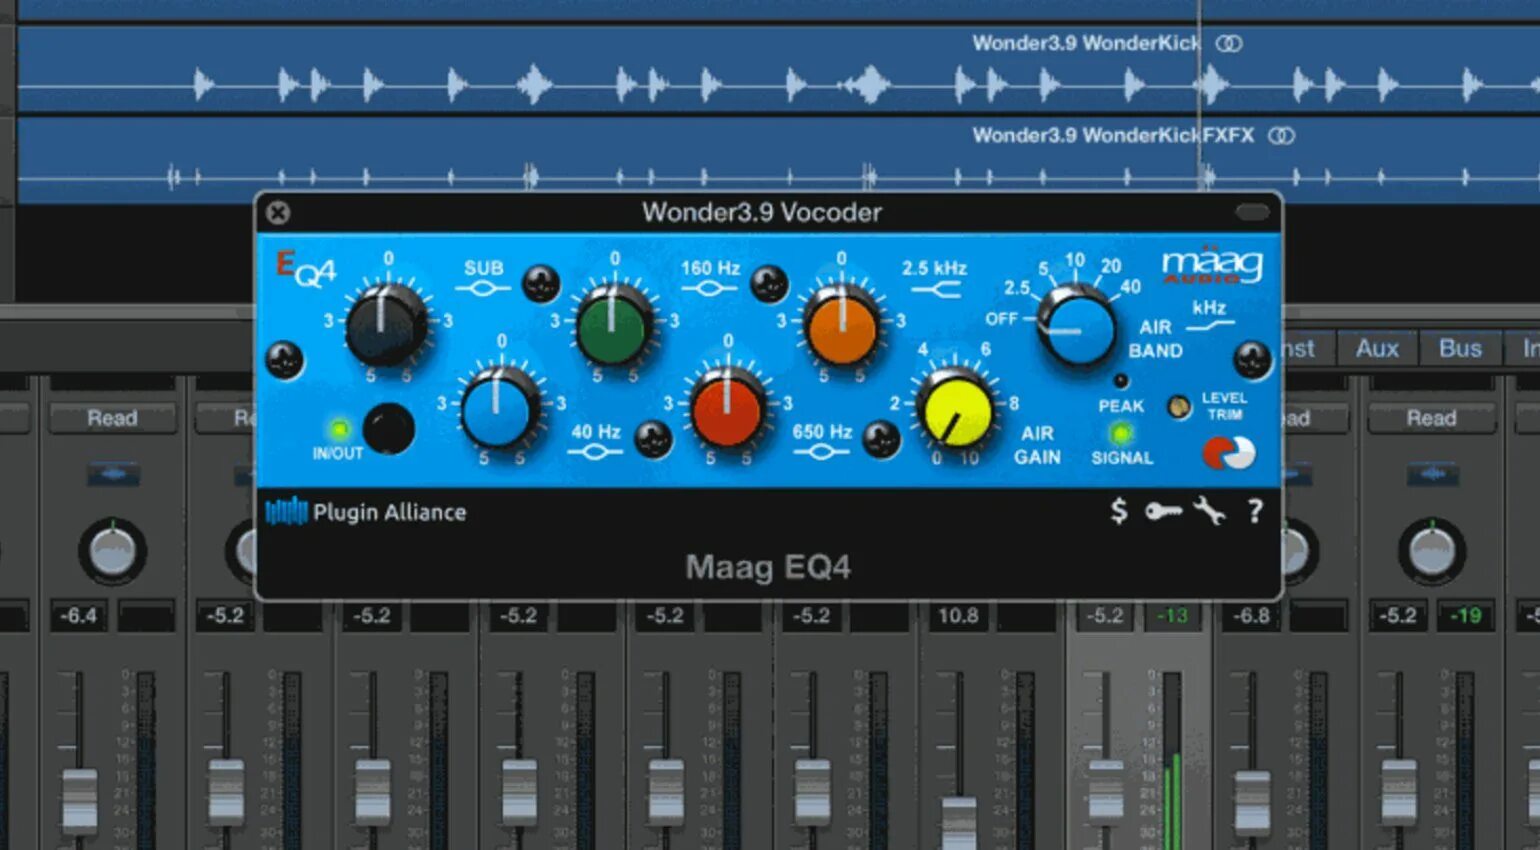Click the Maag Audio logo

[x=1212, y=266]
